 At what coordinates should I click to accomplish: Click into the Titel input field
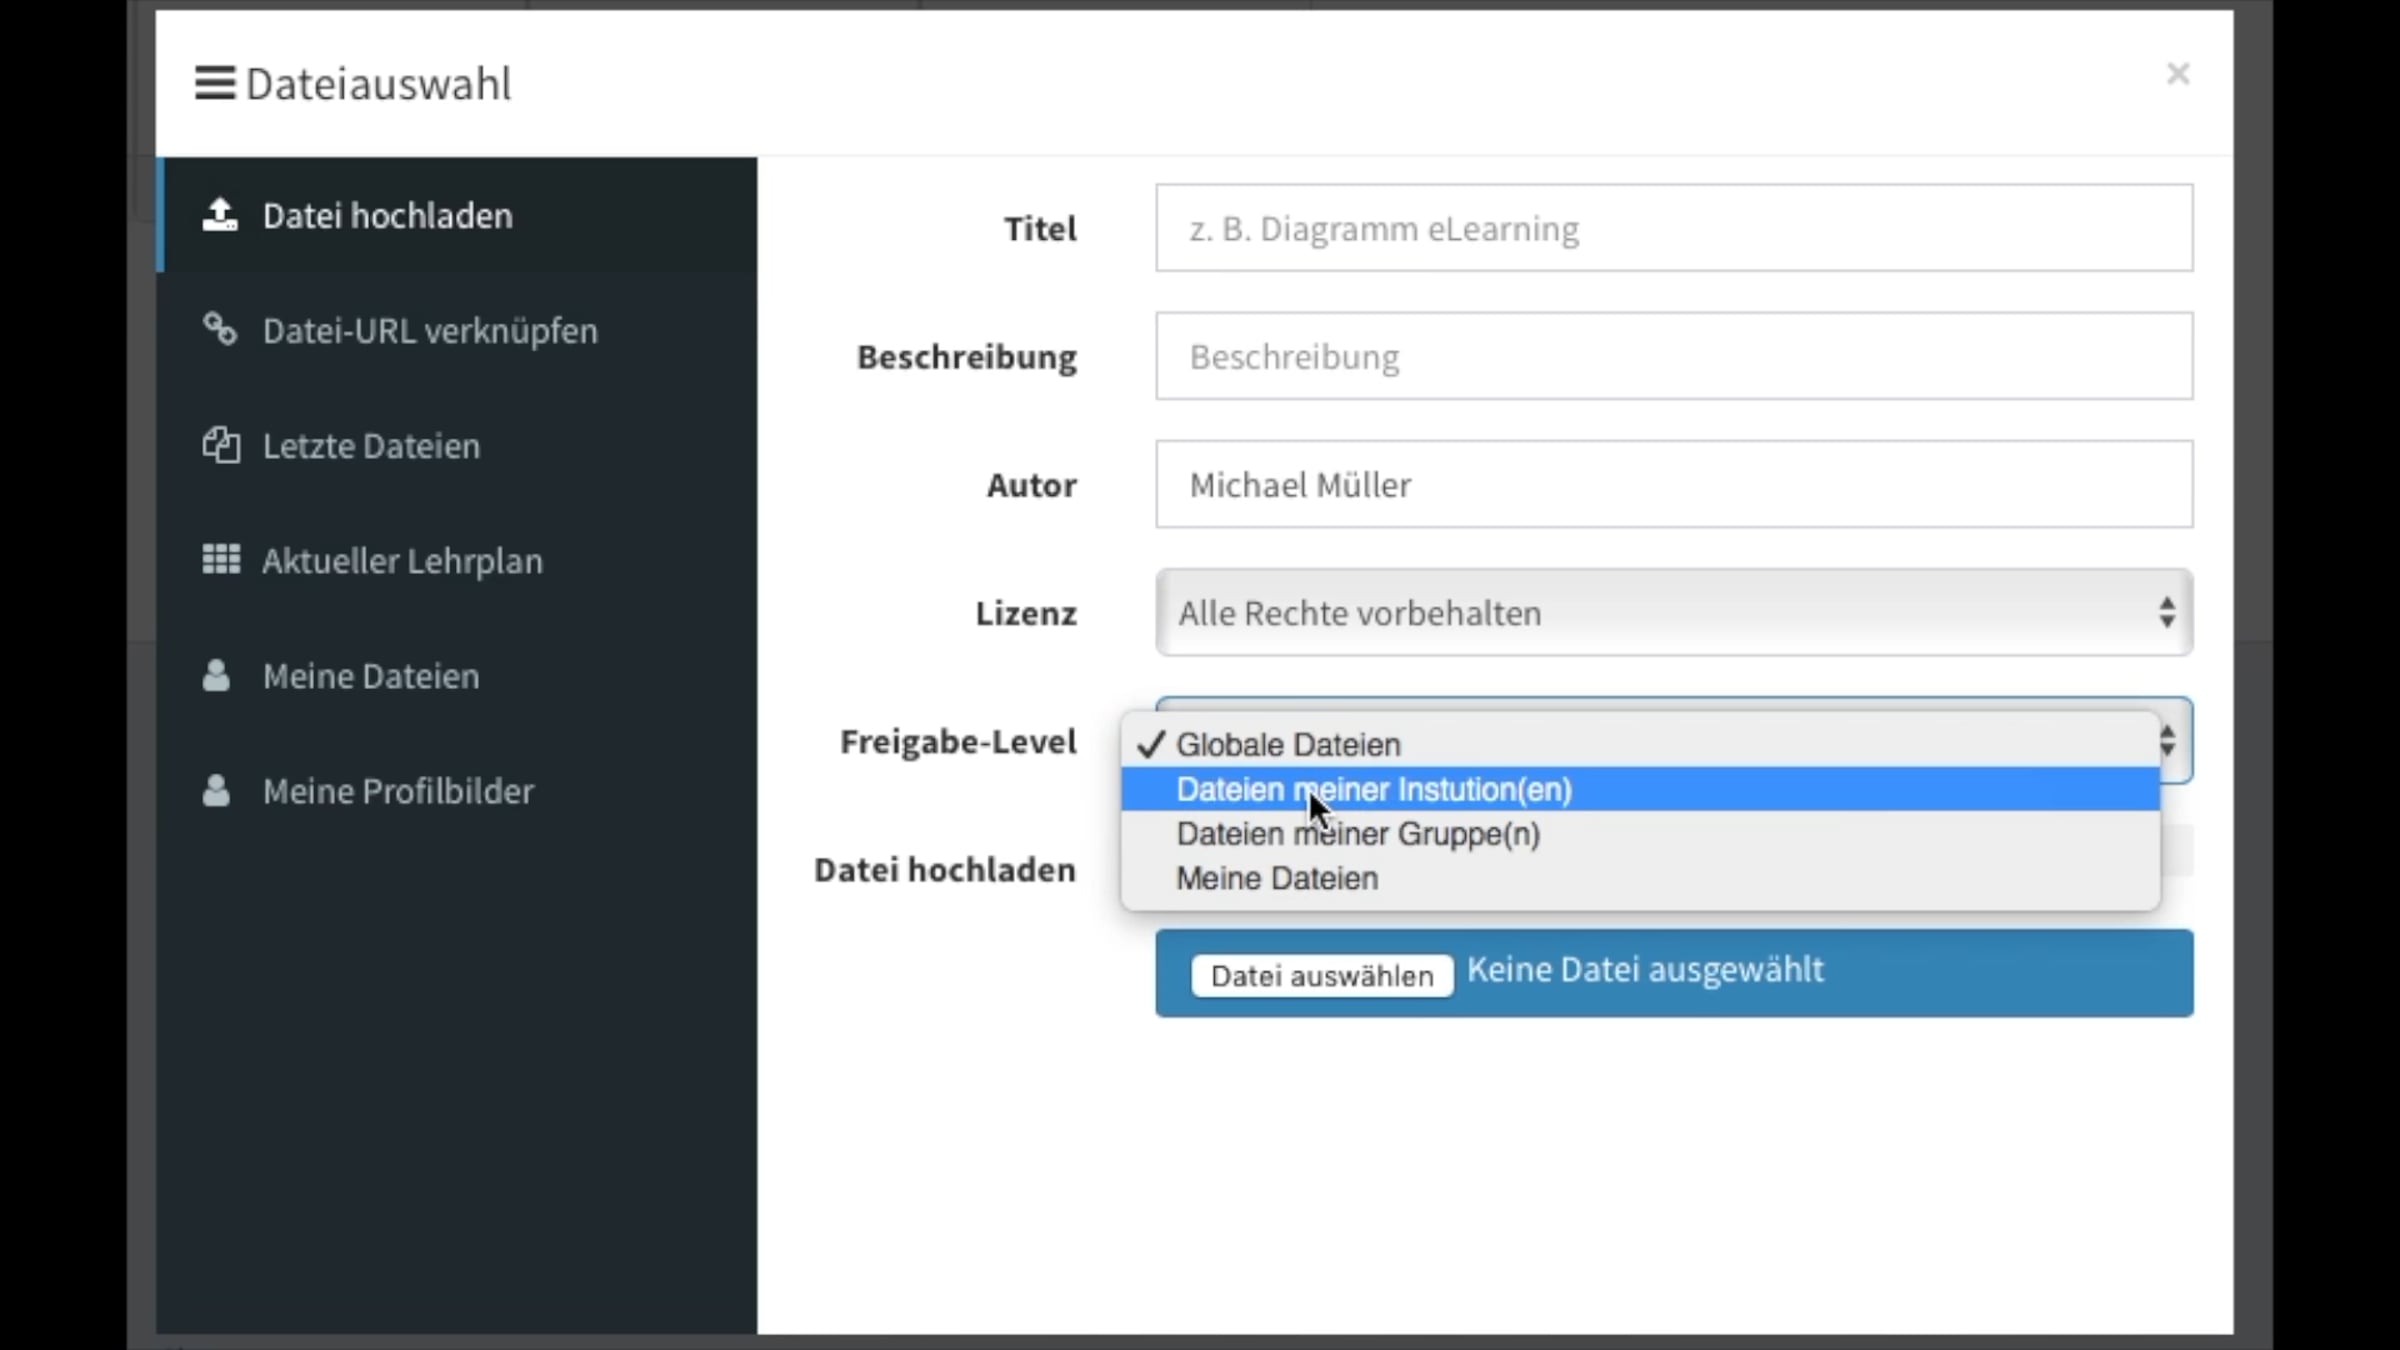click(1673, 228)
